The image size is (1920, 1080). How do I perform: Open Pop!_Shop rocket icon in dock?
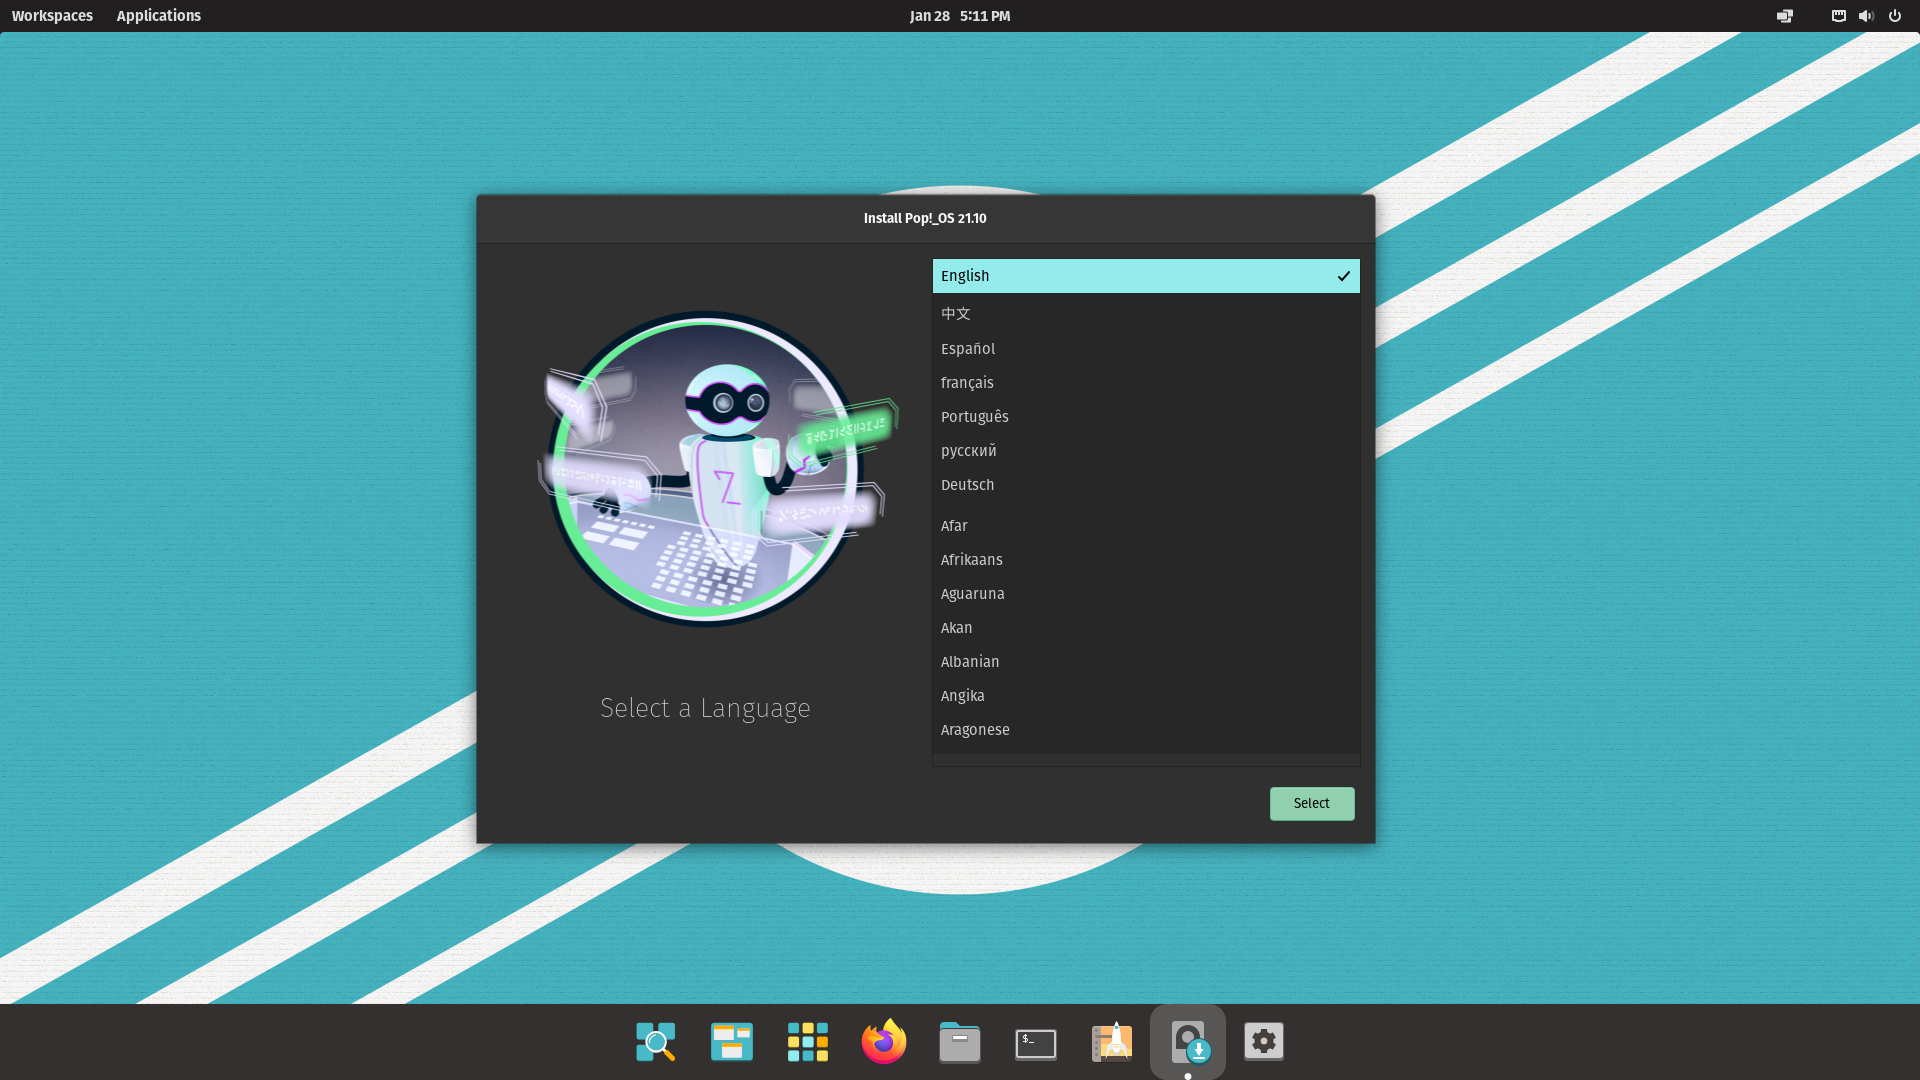1112,1042
